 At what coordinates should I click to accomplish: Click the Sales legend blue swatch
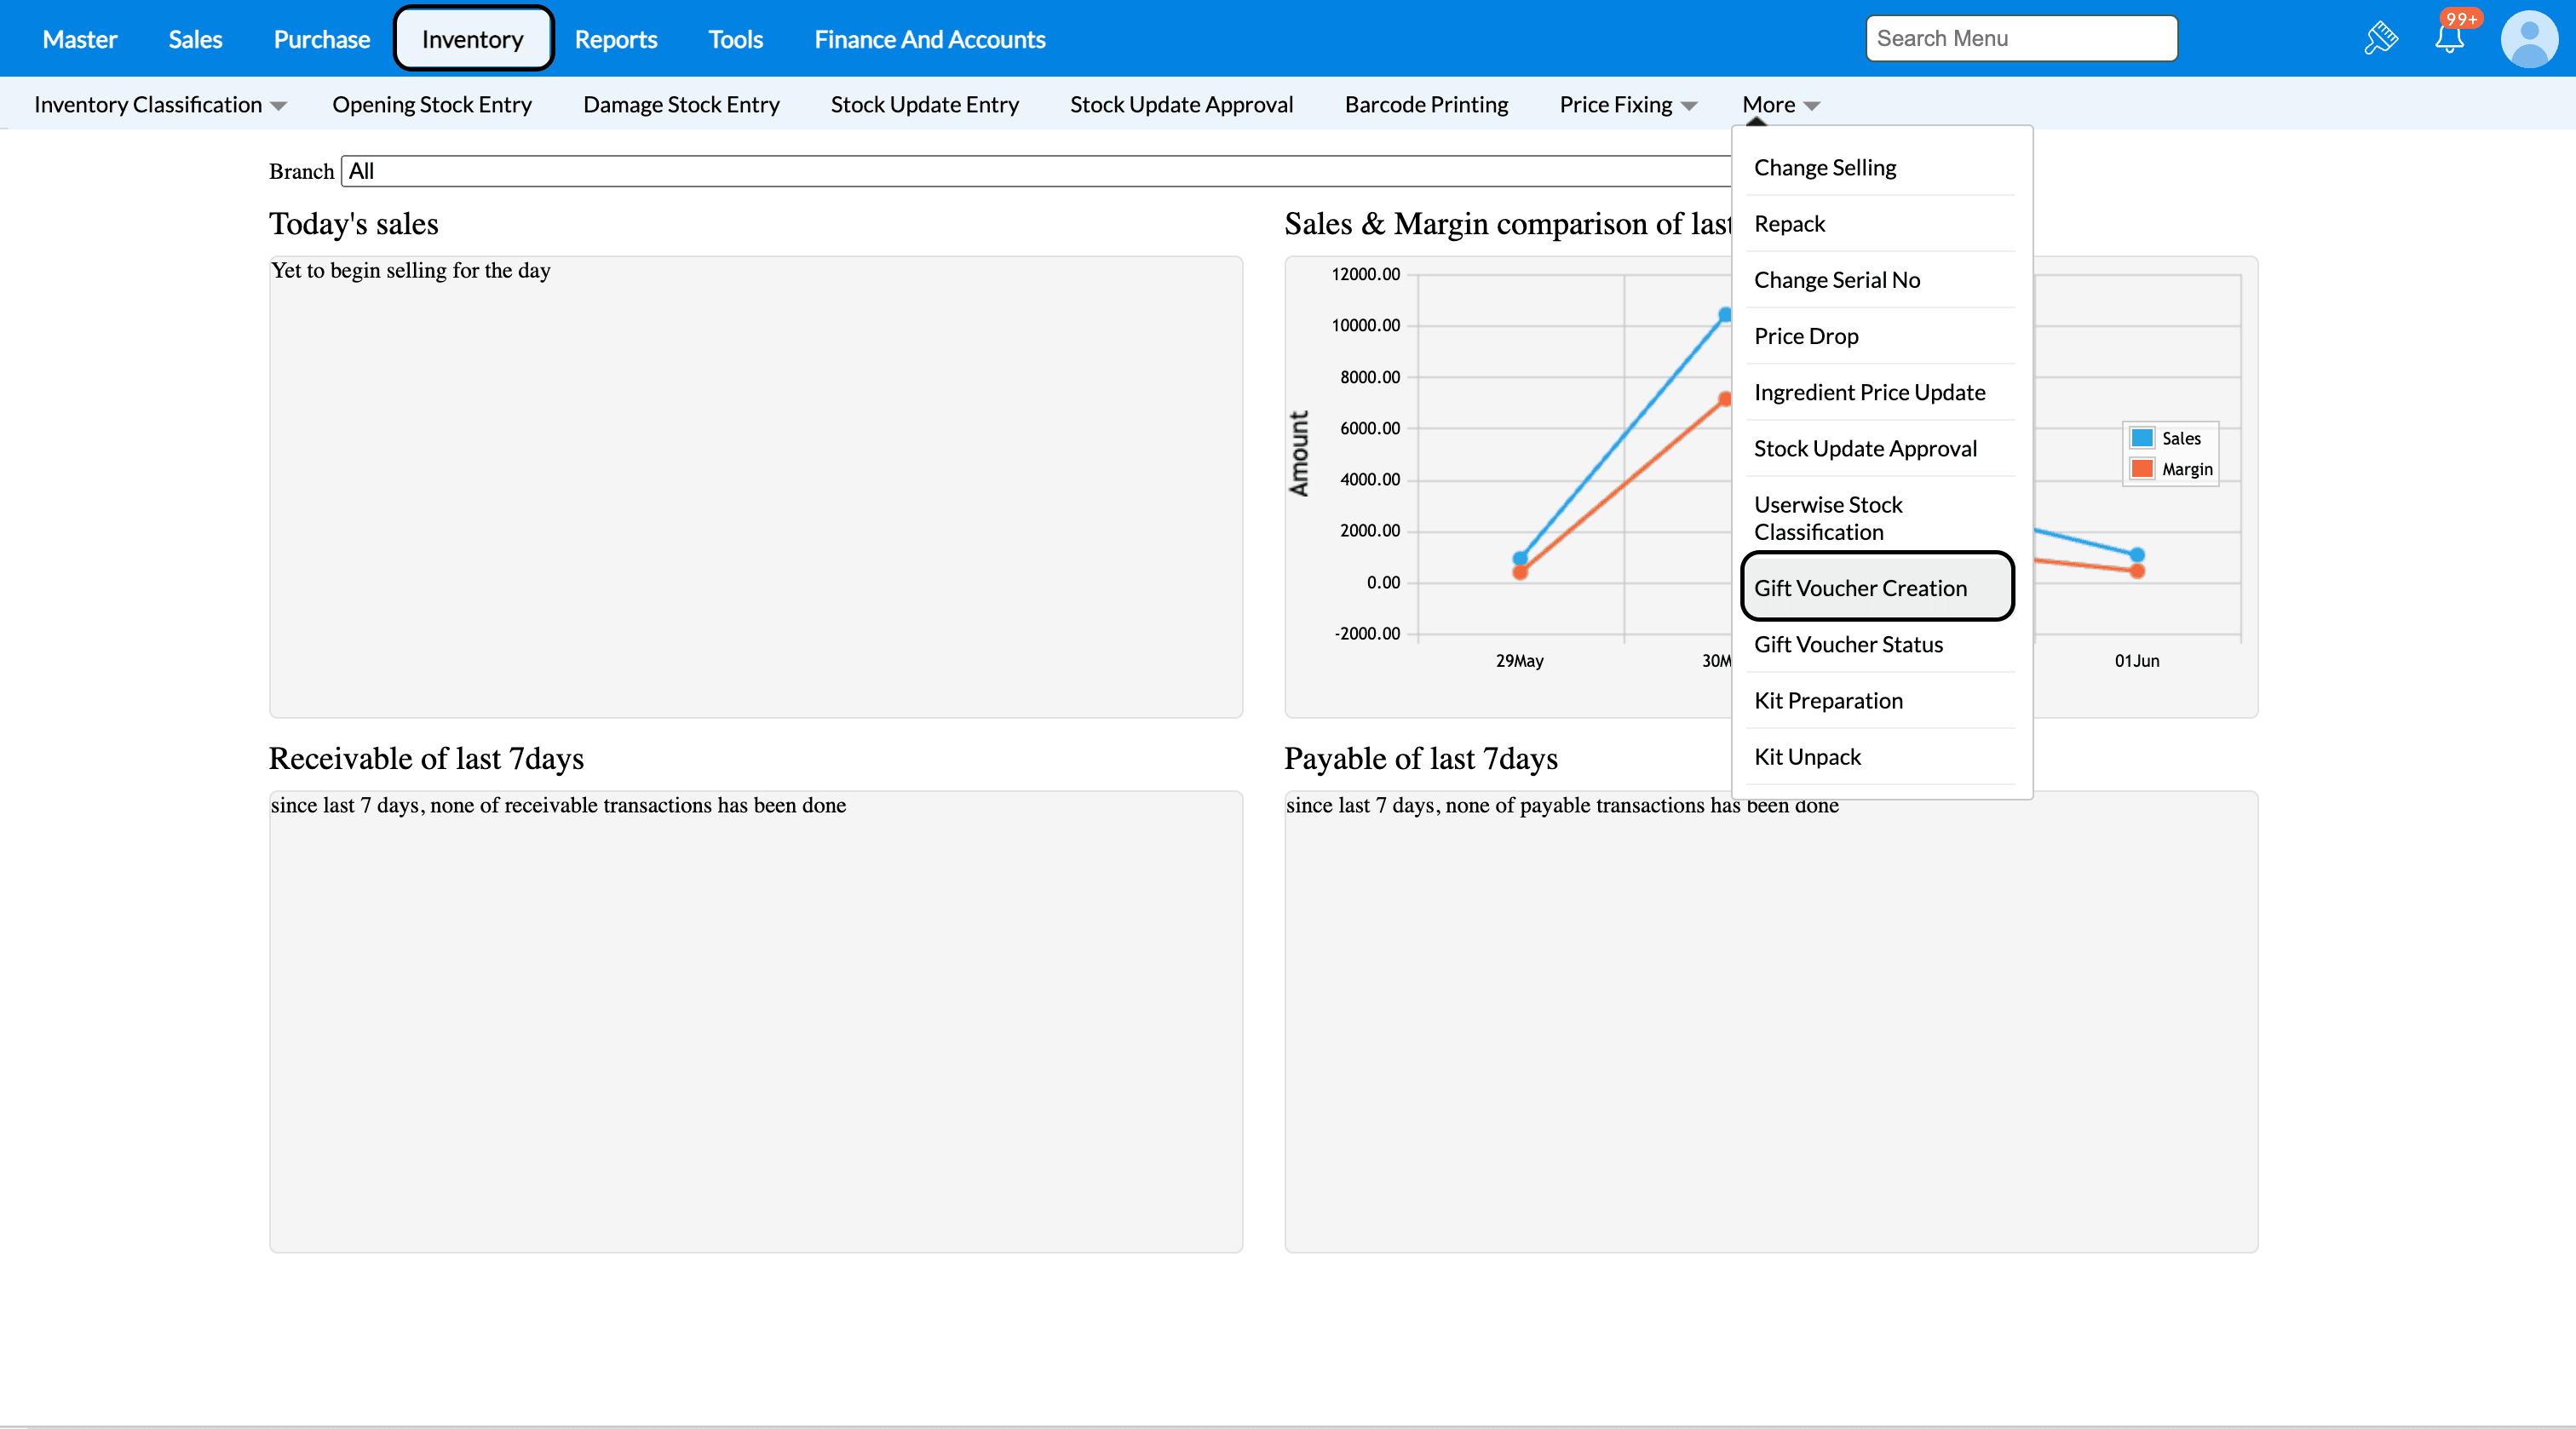pos(2141,438)
